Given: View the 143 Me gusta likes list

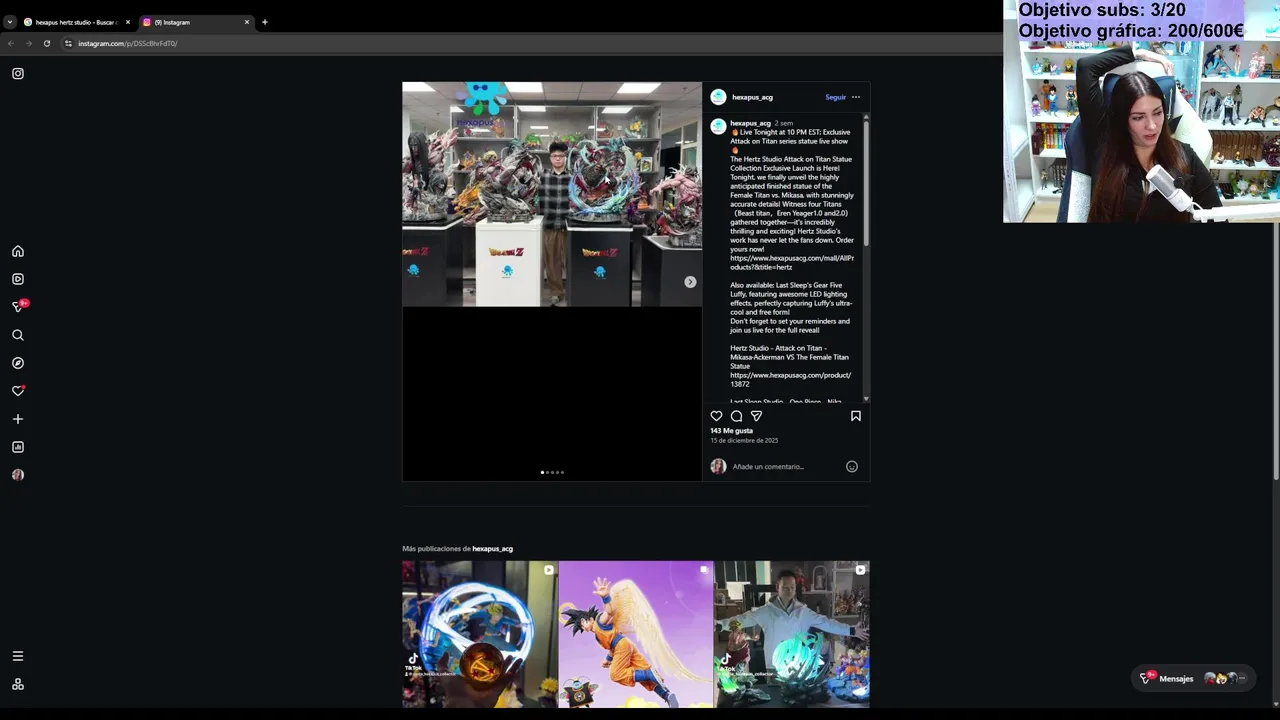Looking at the screenshot, I should [x=732, y=431].
